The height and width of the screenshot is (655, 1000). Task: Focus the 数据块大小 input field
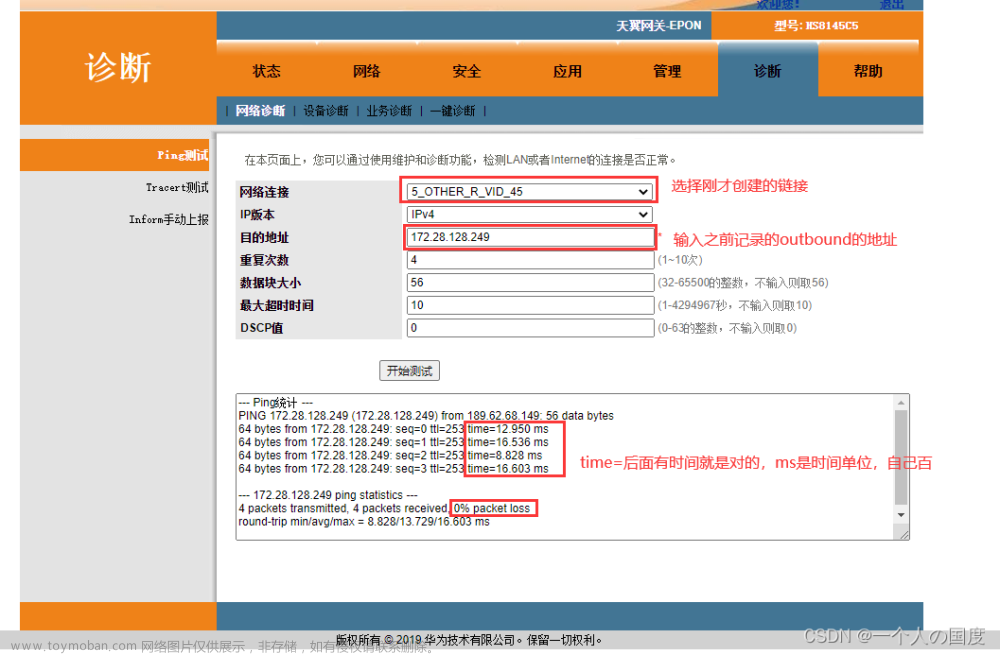531,283
